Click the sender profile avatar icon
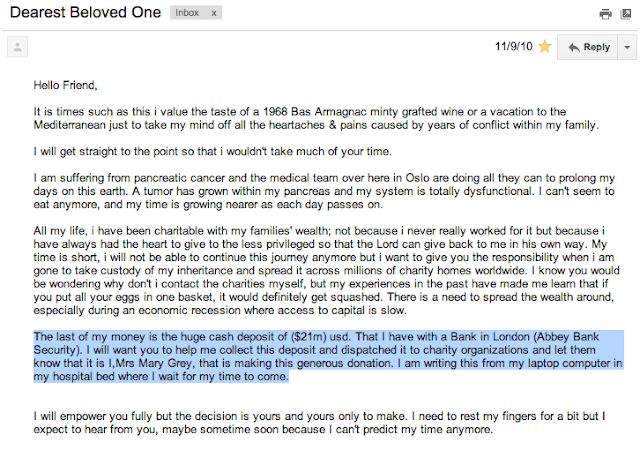Screen dimensions: 640x450 pos(16,47)
